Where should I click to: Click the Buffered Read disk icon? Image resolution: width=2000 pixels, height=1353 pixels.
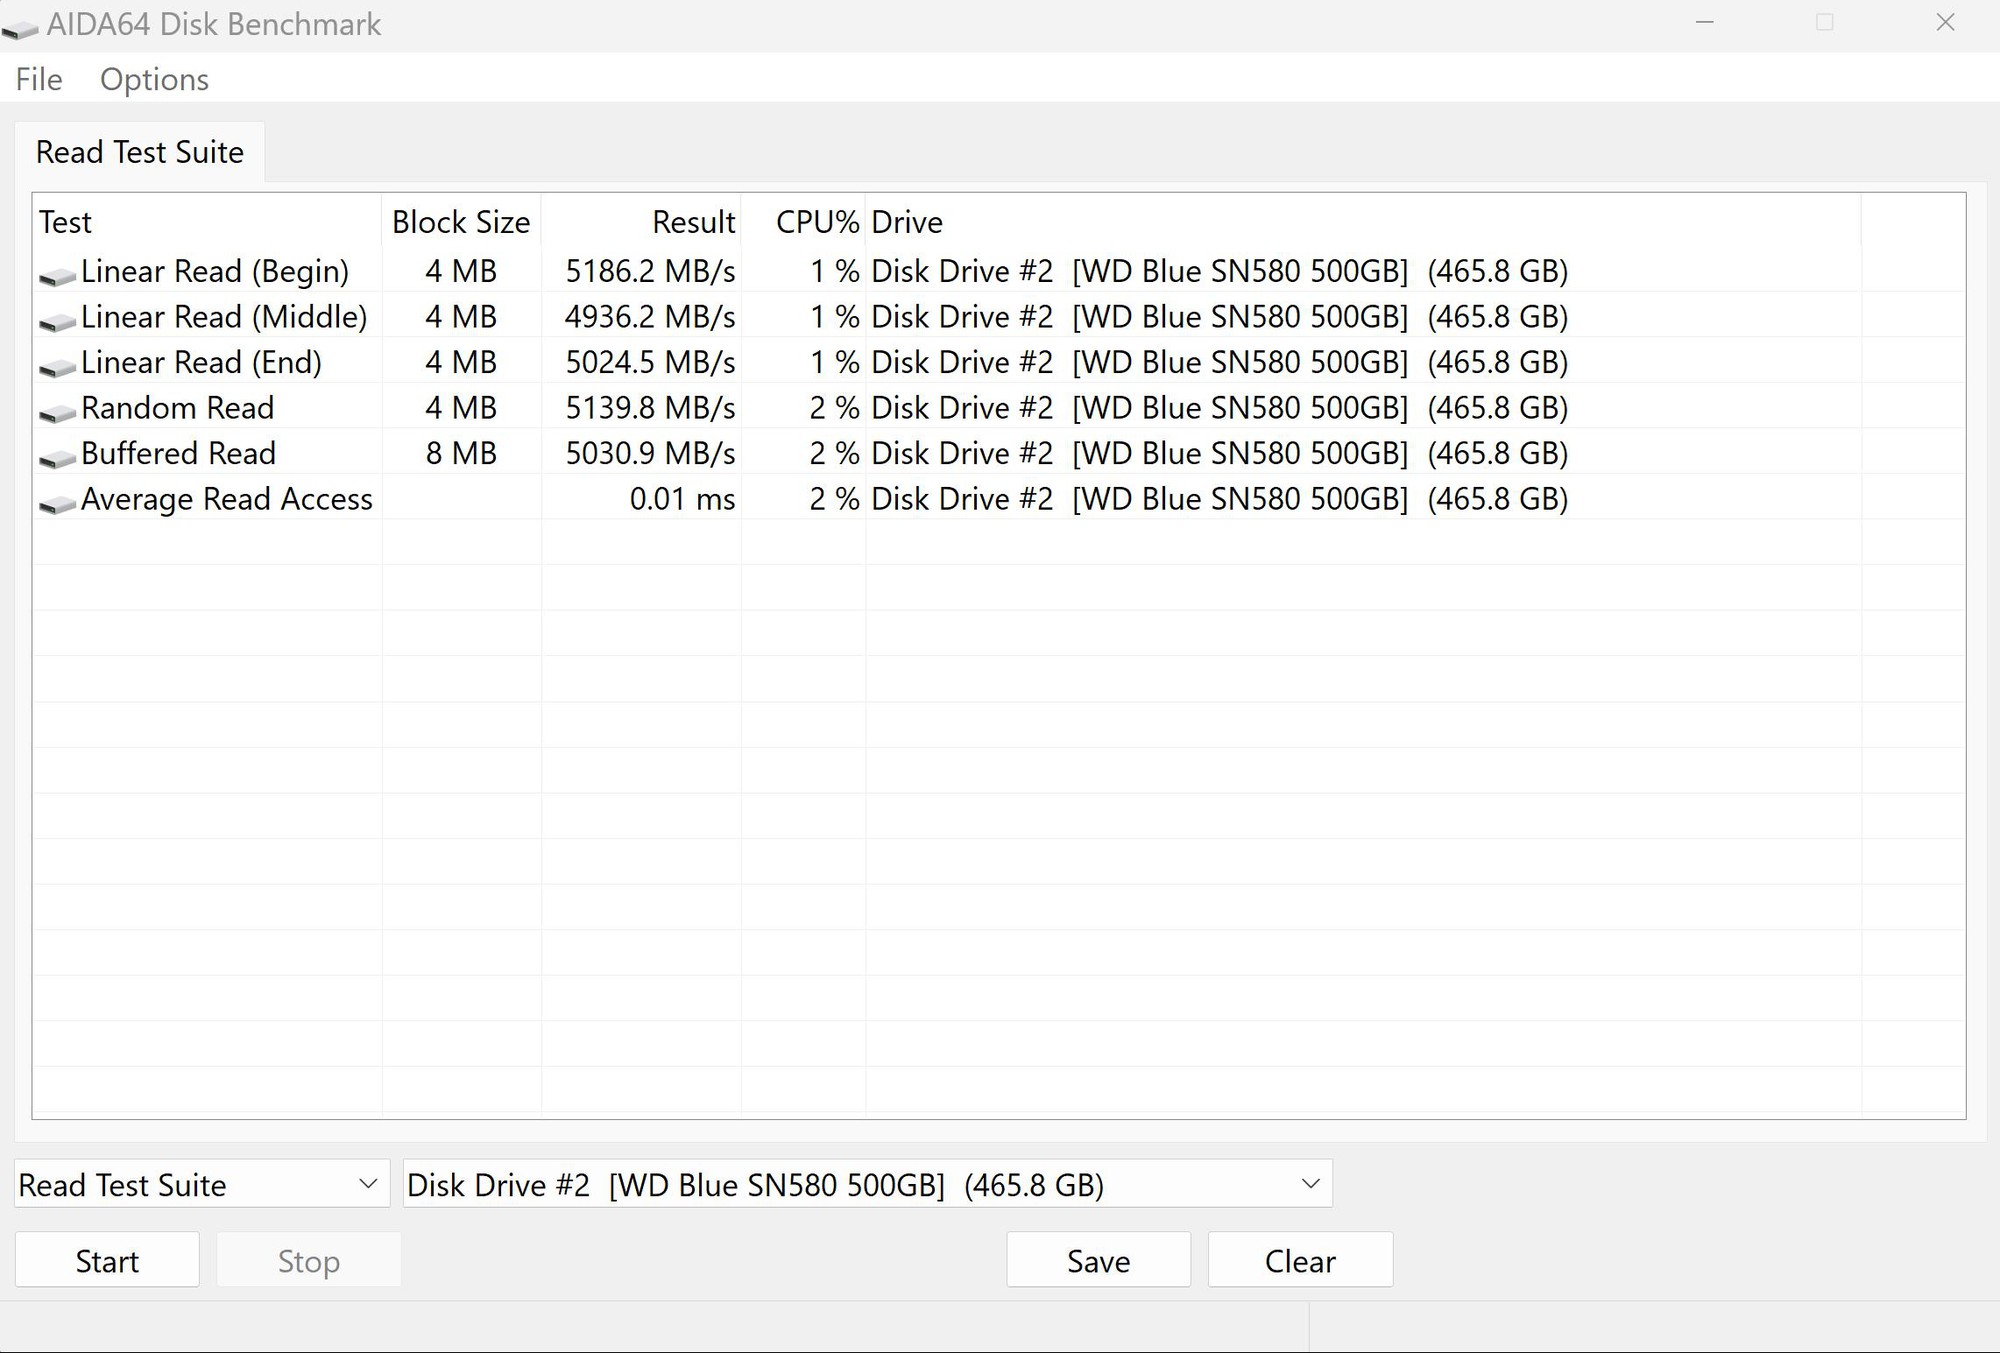(58, 457)
